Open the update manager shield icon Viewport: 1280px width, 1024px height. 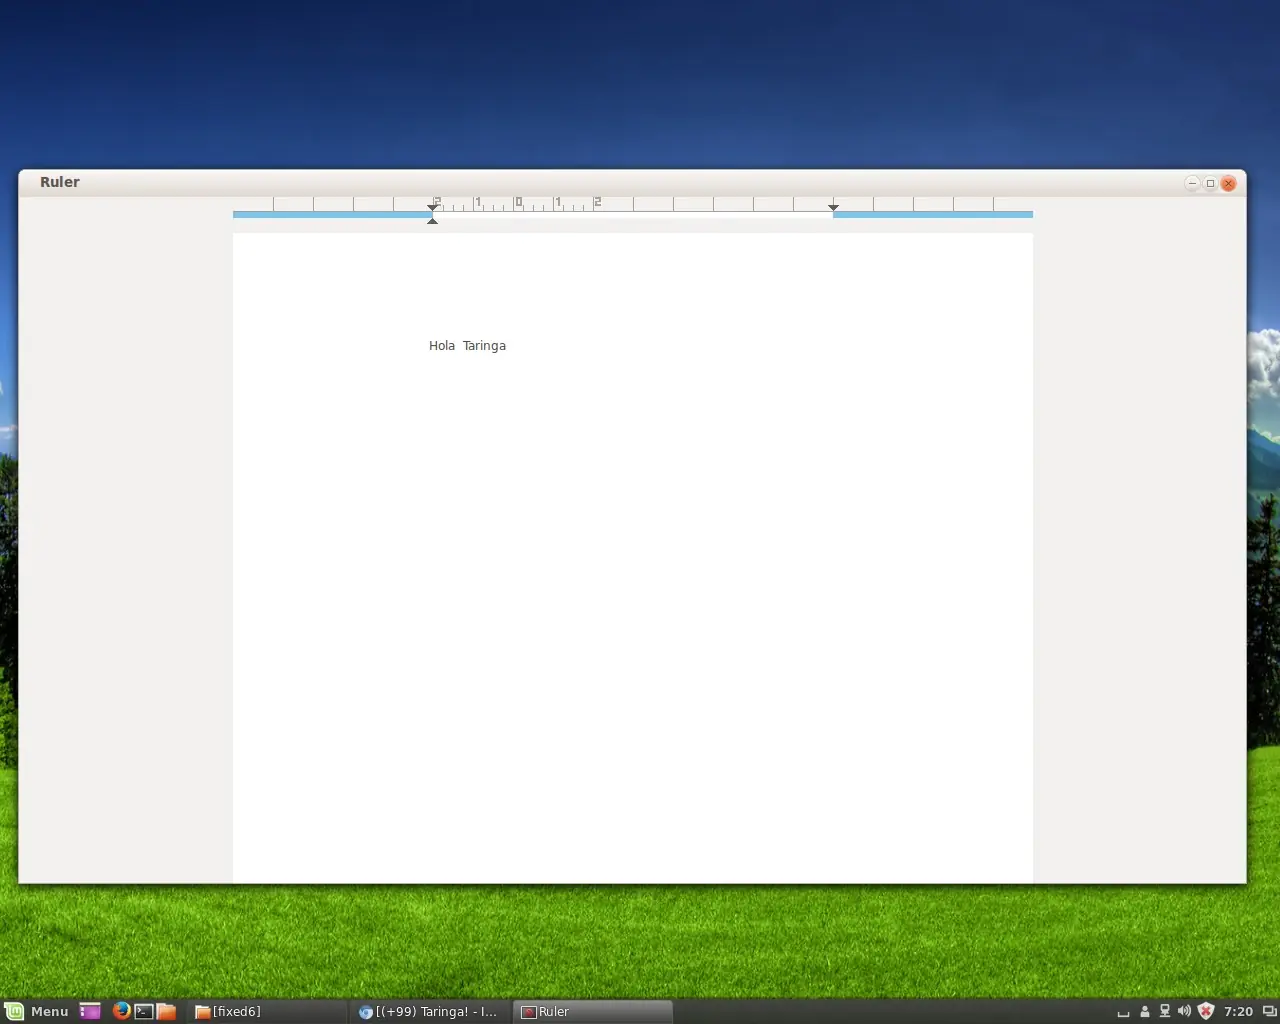point(1206,1011)
